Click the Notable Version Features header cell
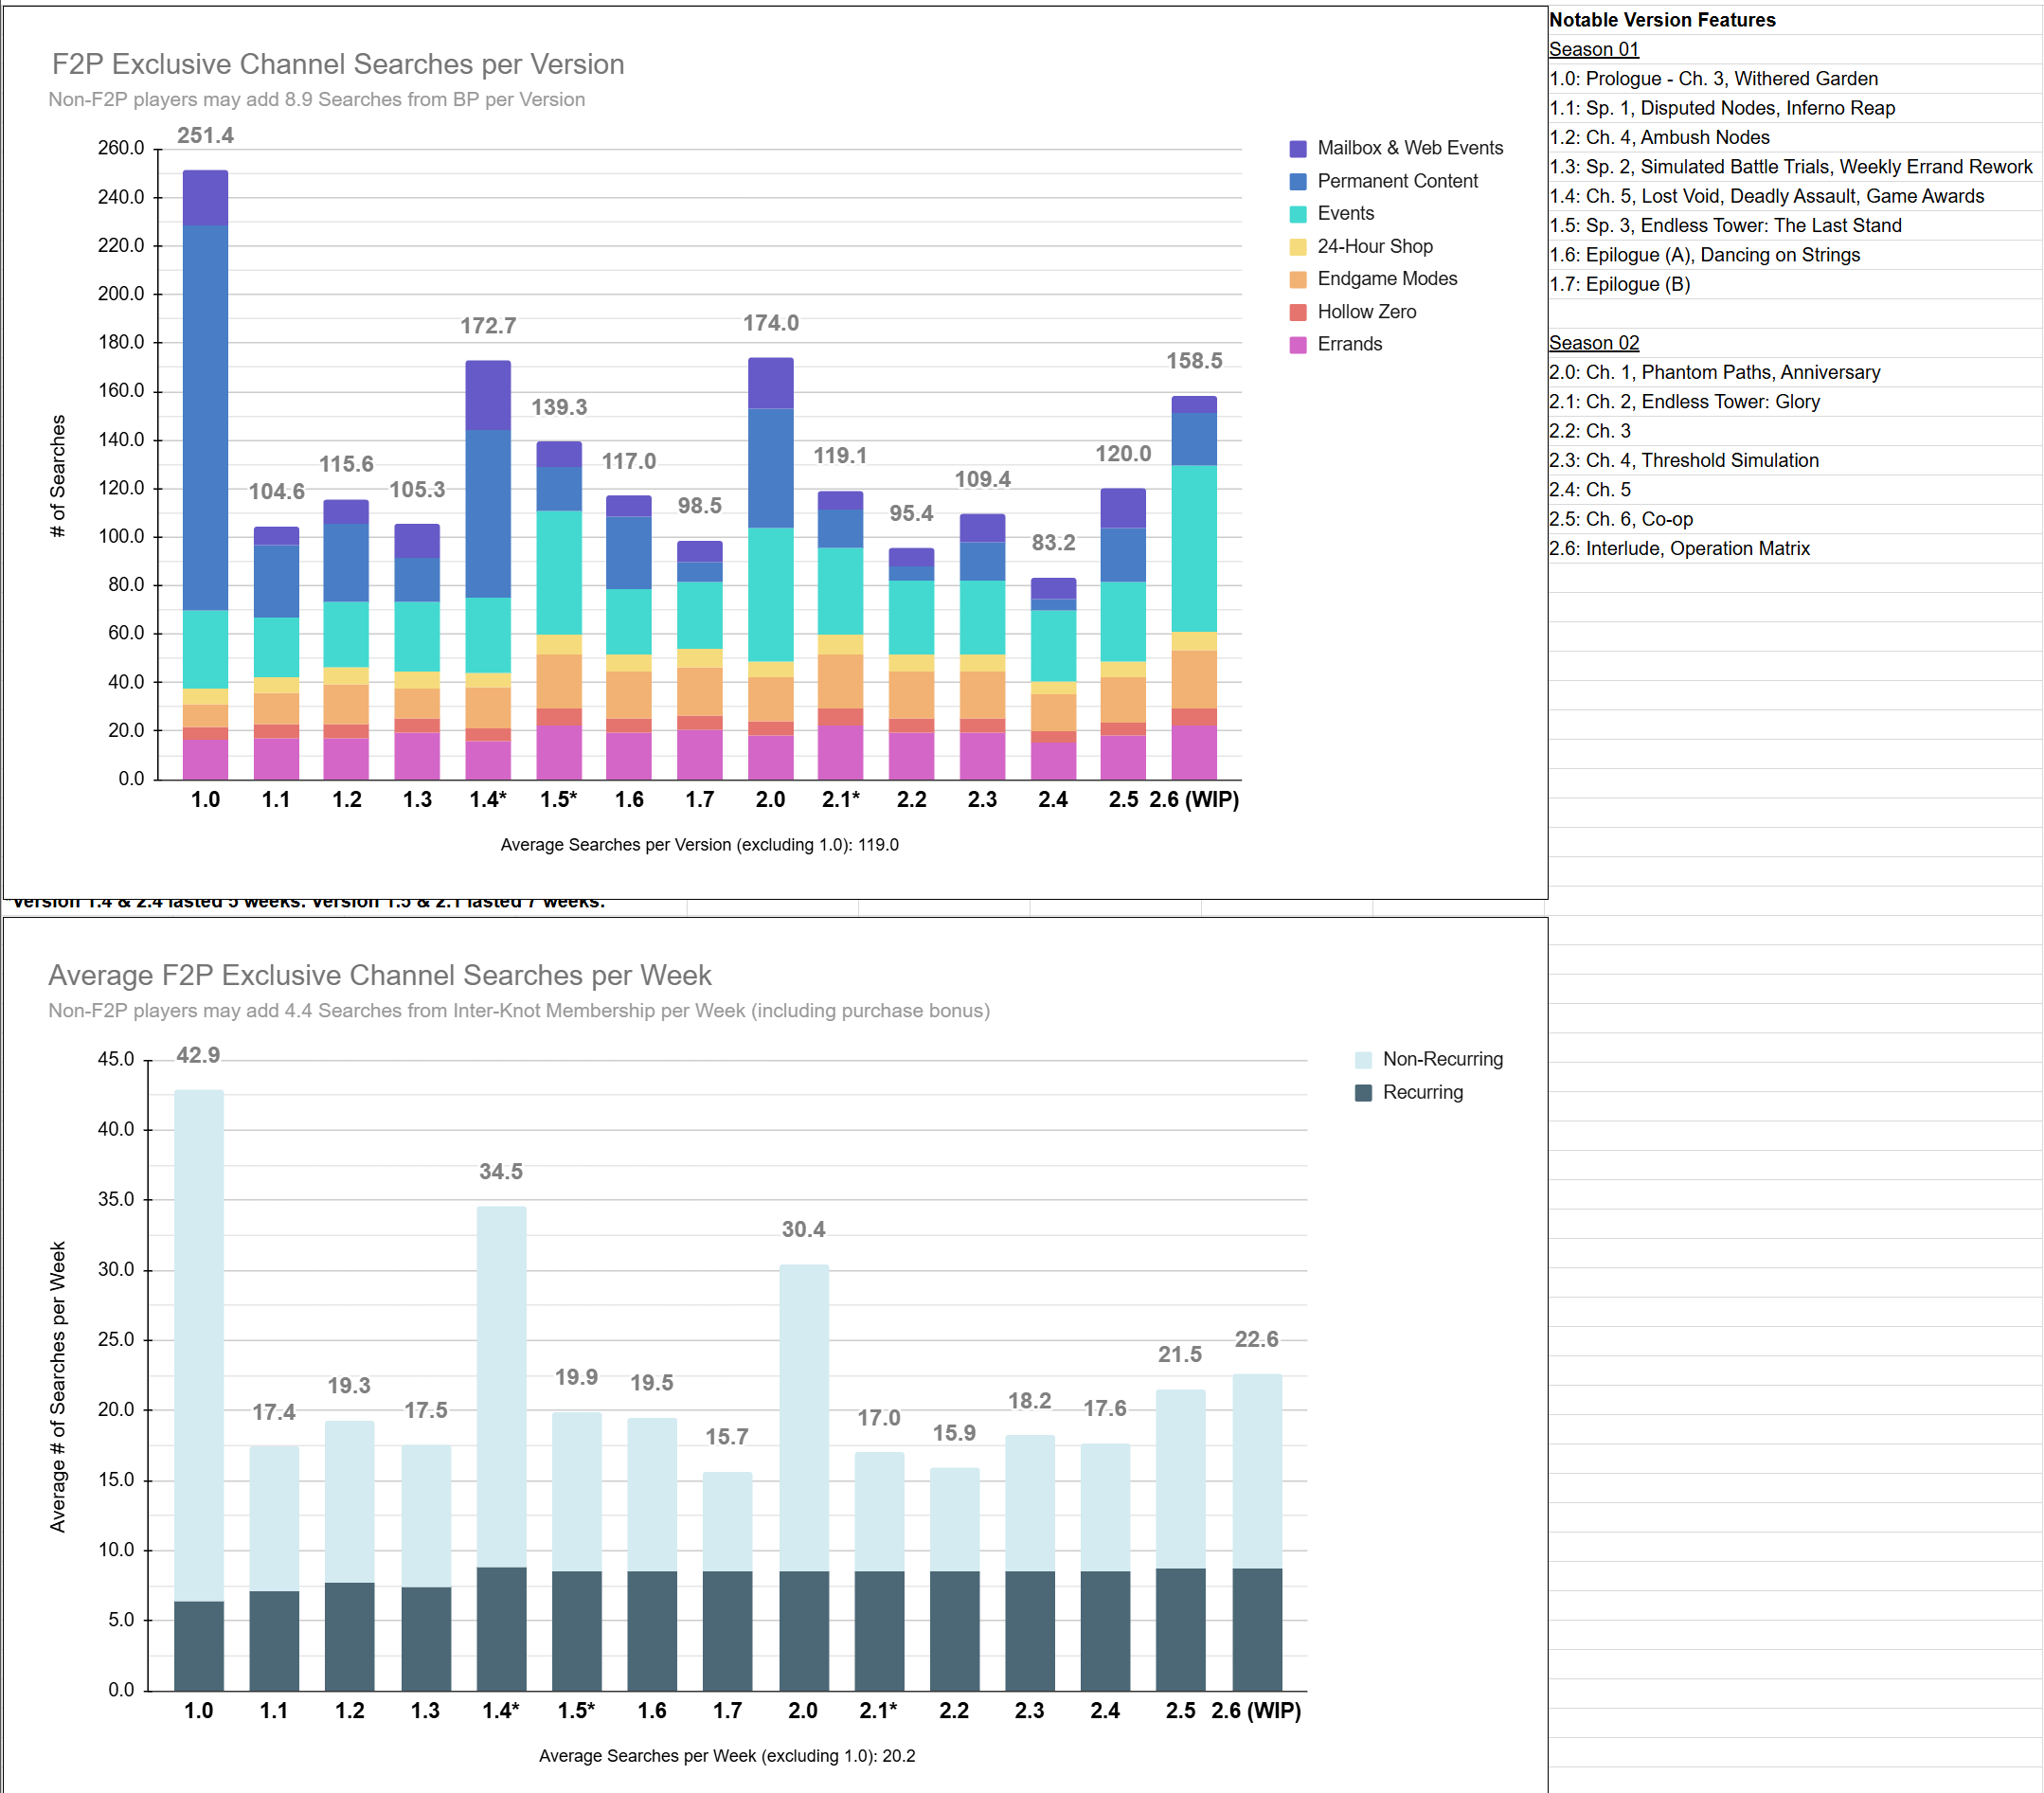Screen dimensions: 2044x1793 point(1662,20)
